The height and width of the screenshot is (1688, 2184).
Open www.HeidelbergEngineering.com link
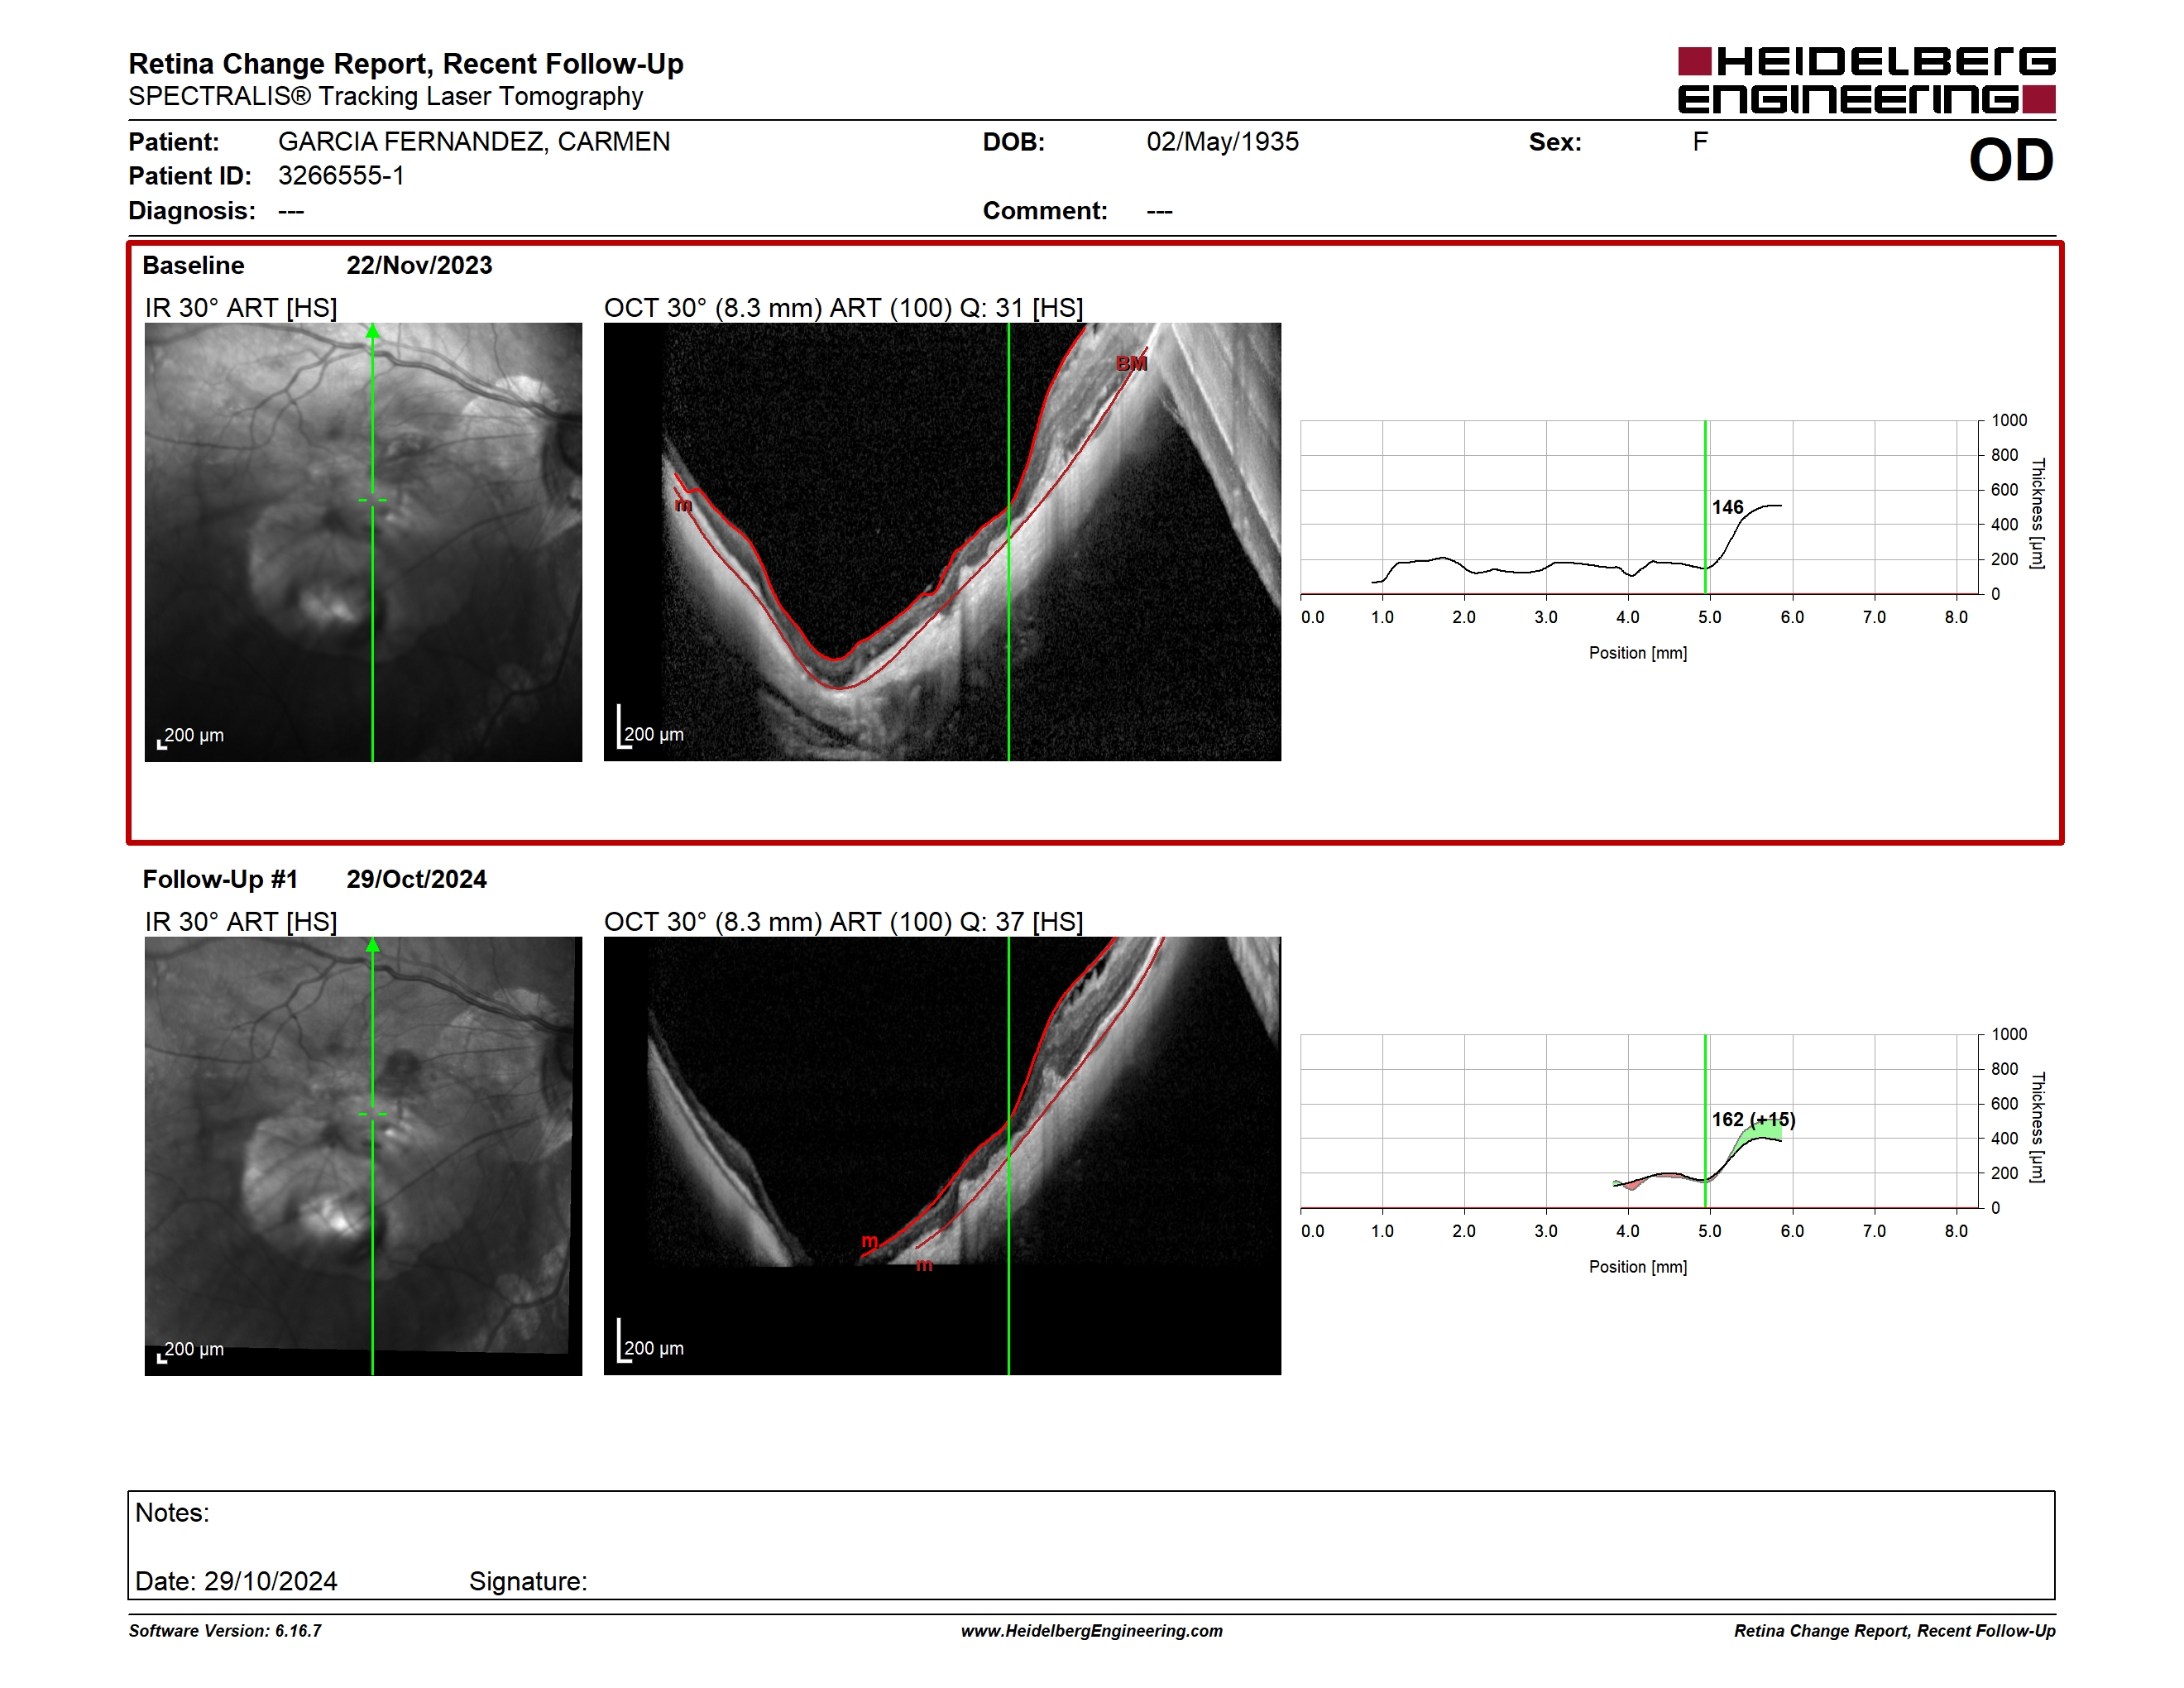1091,1631
